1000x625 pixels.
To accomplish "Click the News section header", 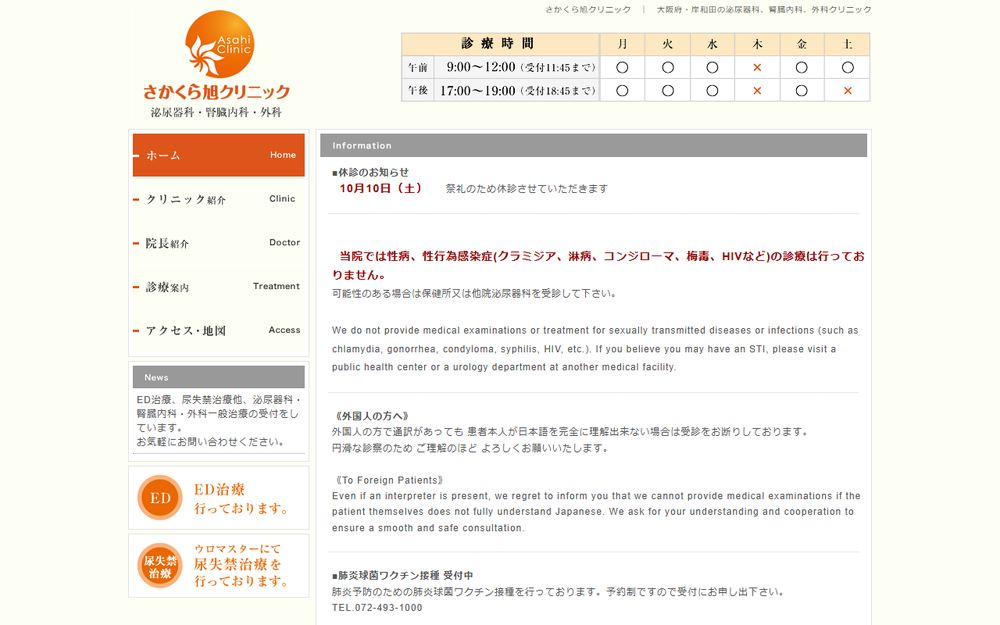I will point(219,377).
